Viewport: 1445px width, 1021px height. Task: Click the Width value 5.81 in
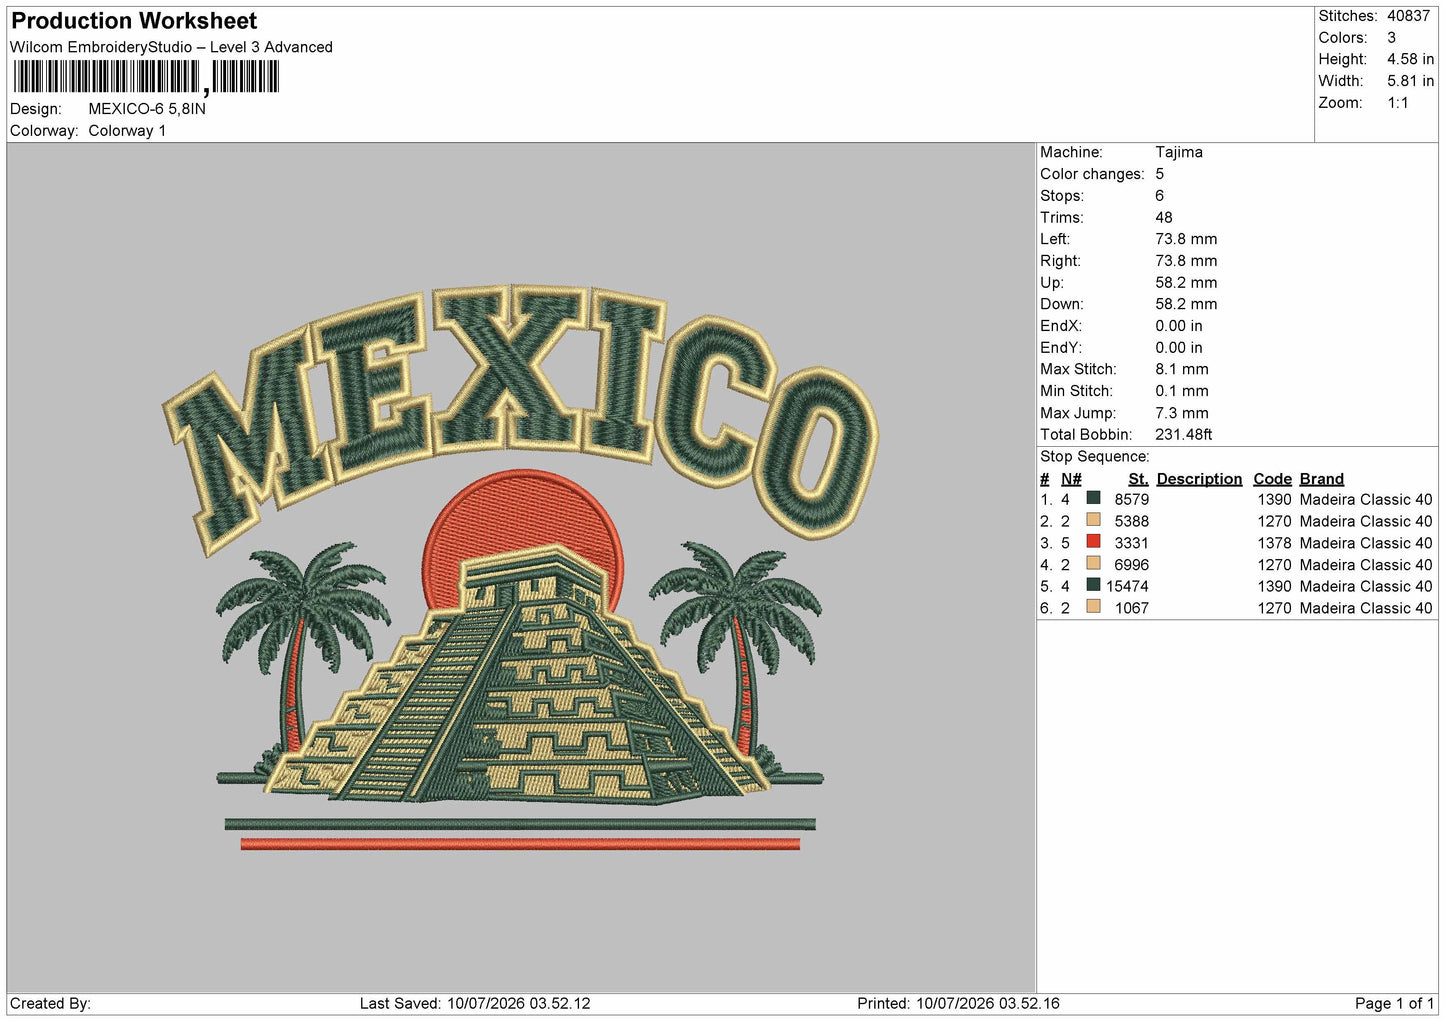click(1410, 81)
